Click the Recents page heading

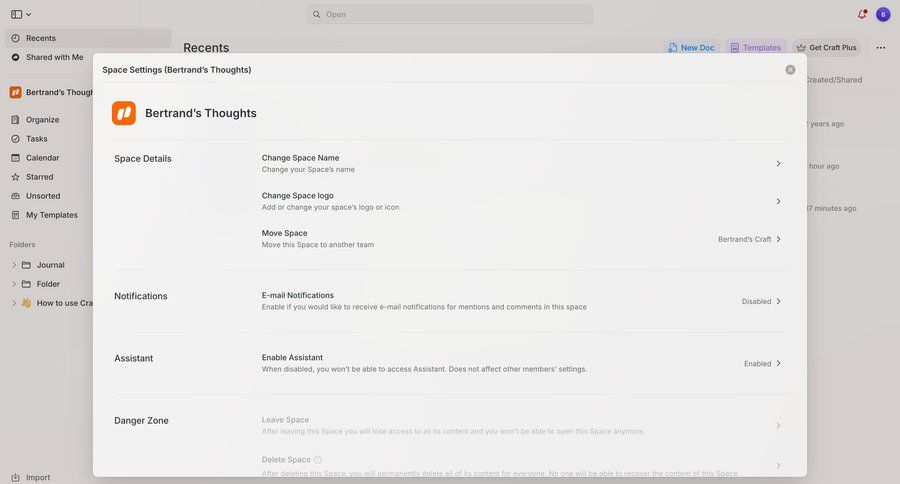[x=206, y=48]
